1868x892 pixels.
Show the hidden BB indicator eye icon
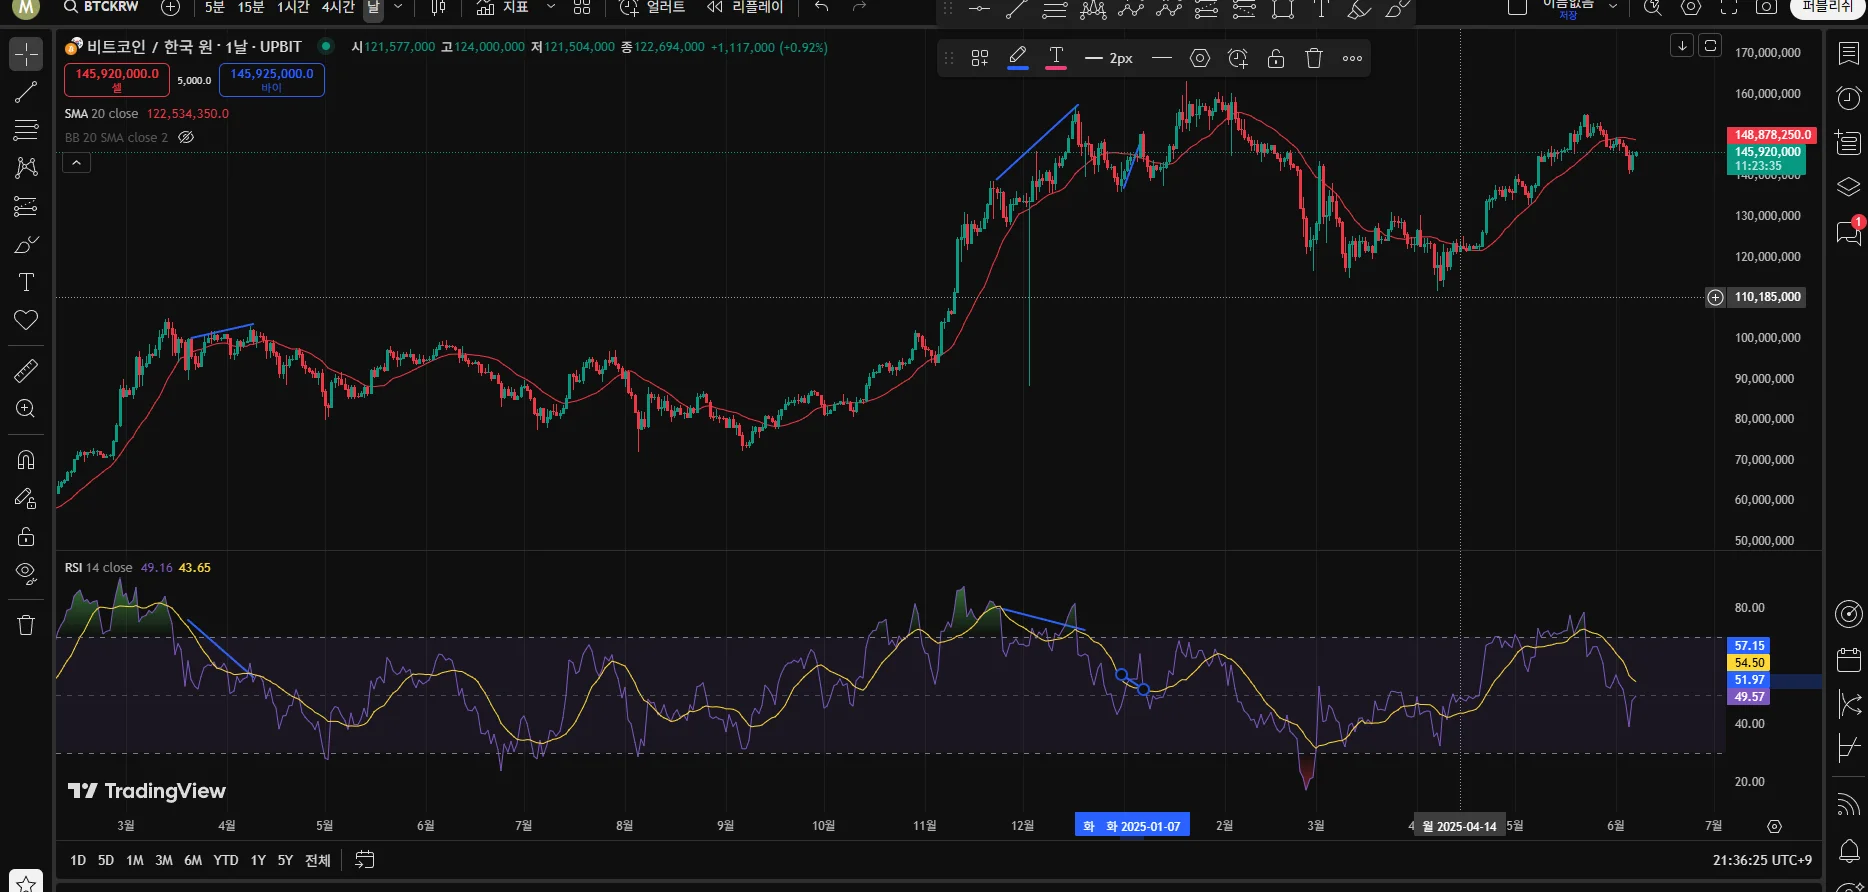[186, 138]
